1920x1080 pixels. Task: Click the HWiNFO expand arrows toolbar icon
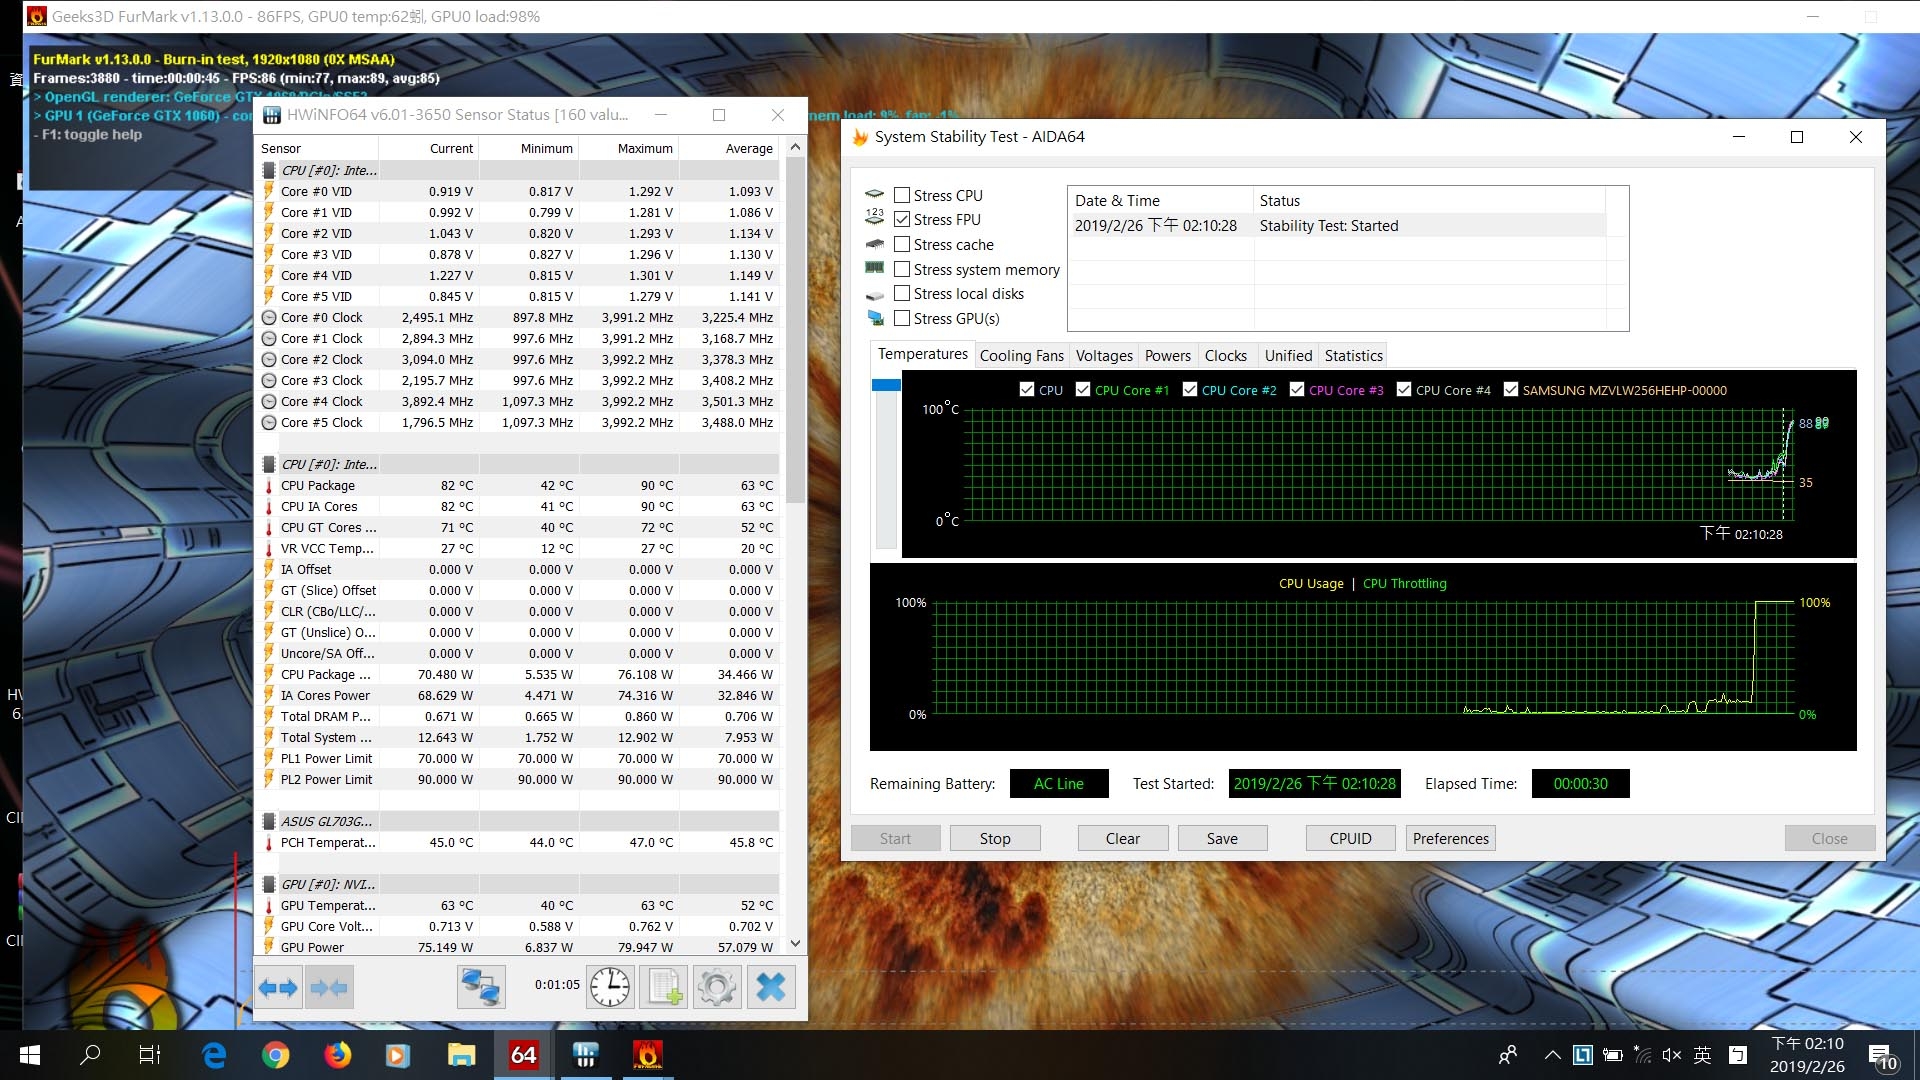(x=278, y=988)
